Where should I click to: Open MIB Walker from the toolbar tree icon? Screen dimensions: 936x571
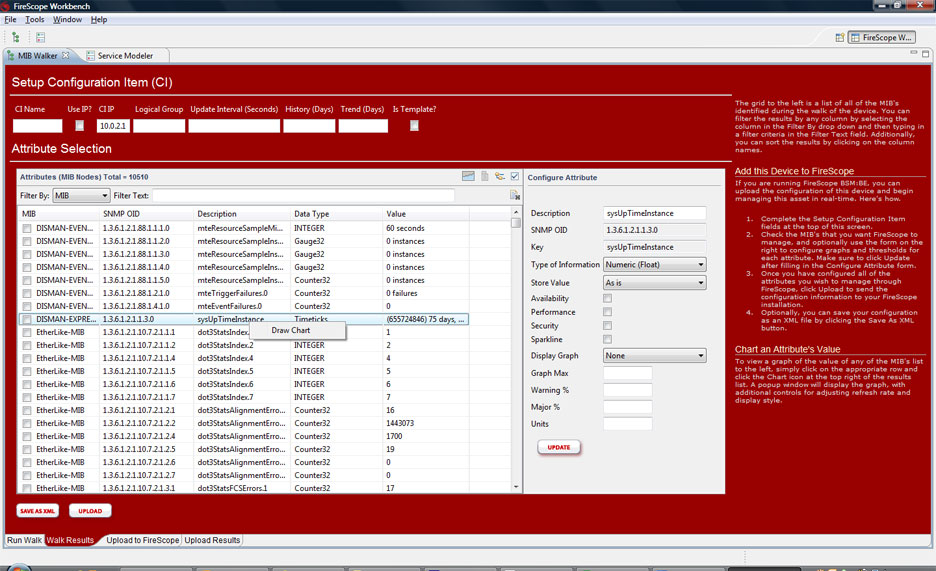[x=16, y=38]
